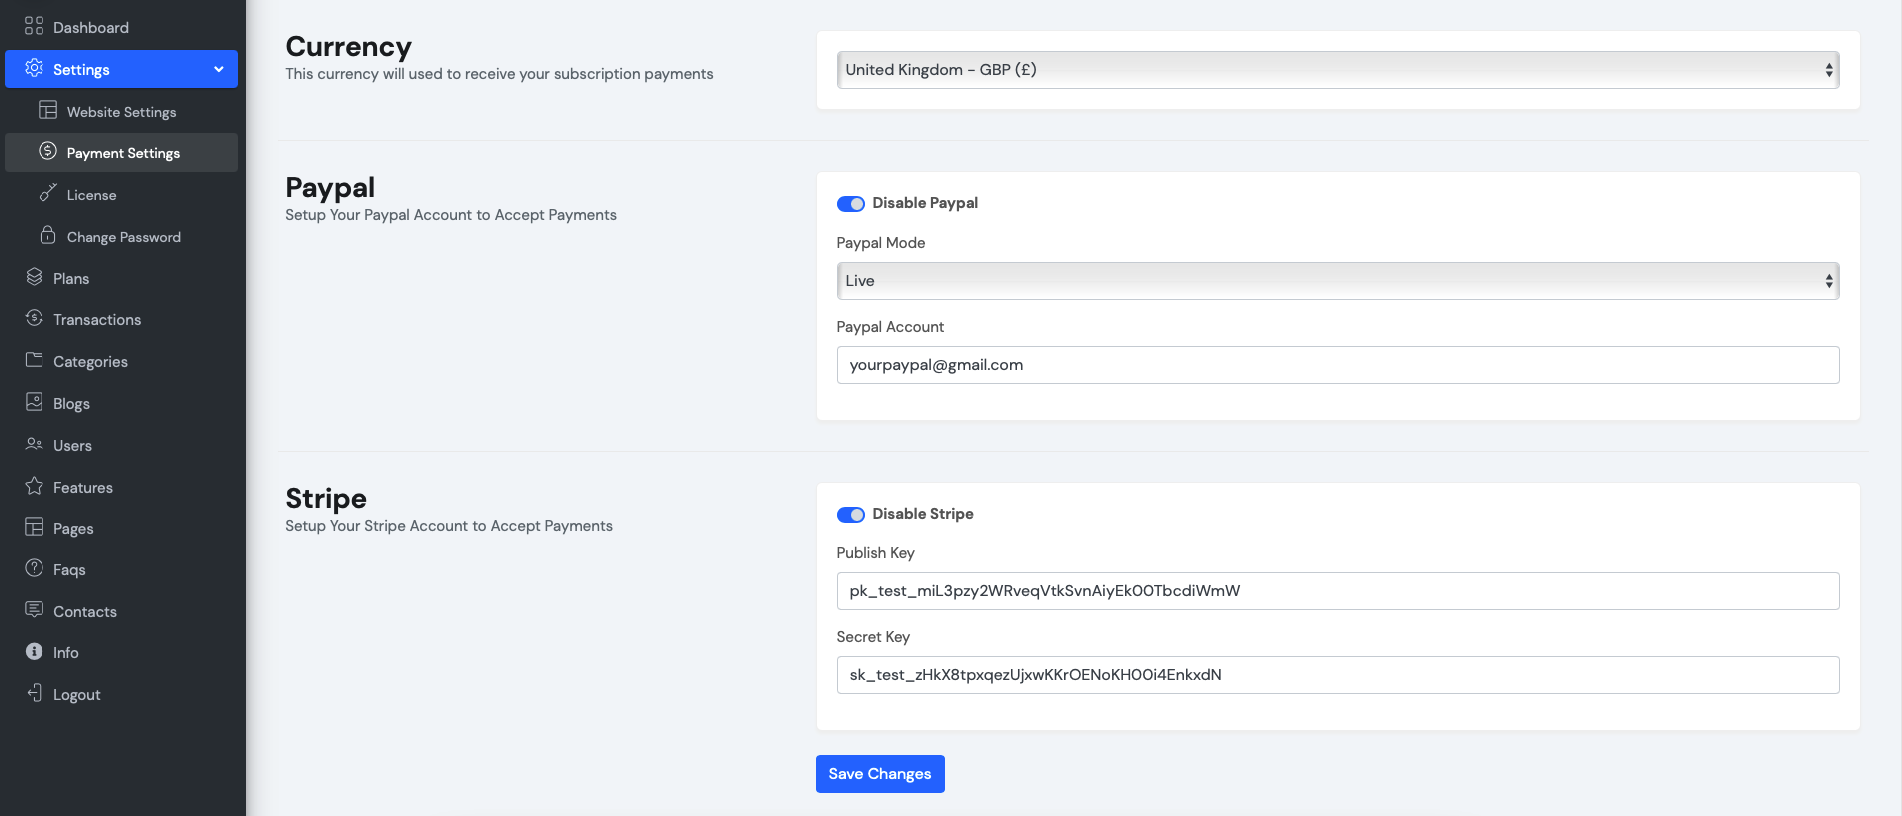Screen dimensions: 1902x816
Task: Open the Paypal Mode dropdown
Action: (x=1337, y=281)
